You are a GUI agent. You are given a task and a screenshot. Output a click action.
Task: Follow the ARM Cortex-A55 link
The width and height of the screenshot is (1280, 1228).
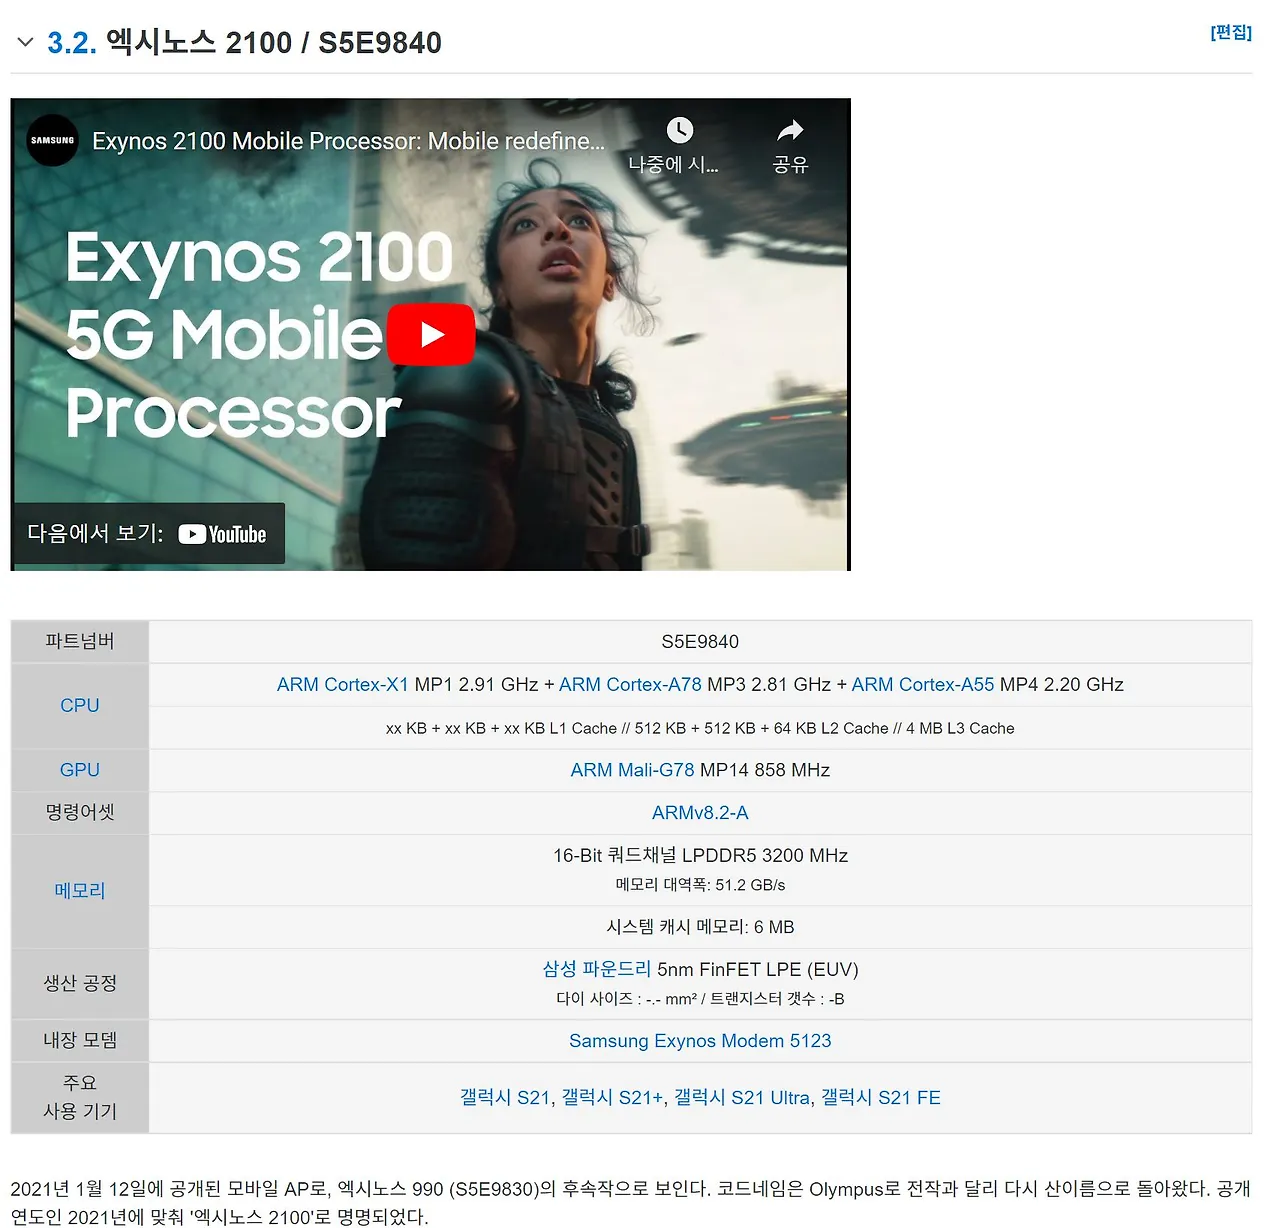923,685
